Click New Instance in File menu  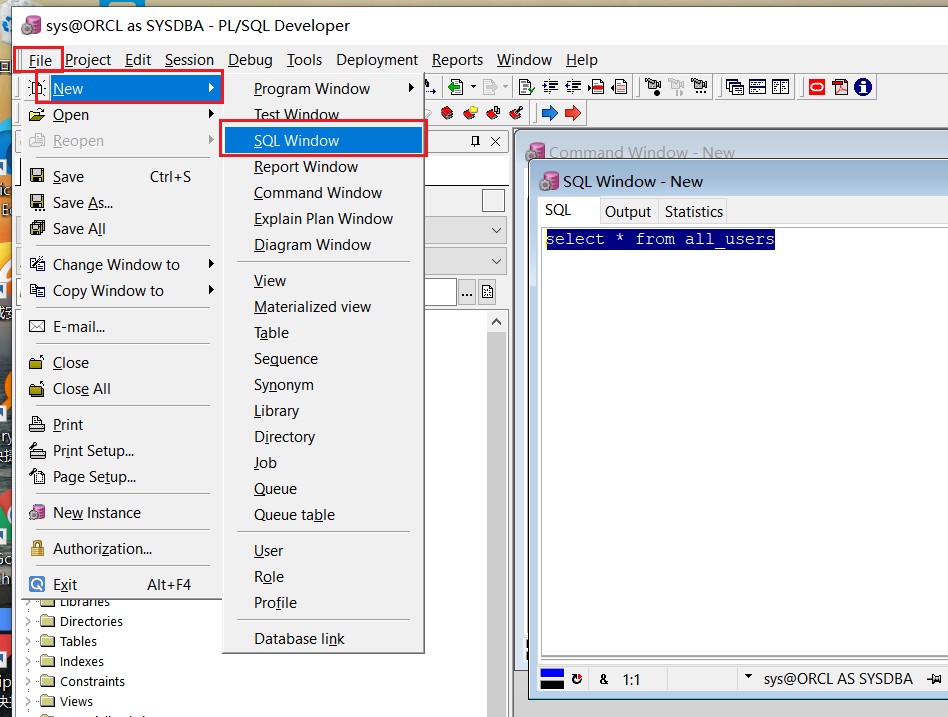point(122,513)
